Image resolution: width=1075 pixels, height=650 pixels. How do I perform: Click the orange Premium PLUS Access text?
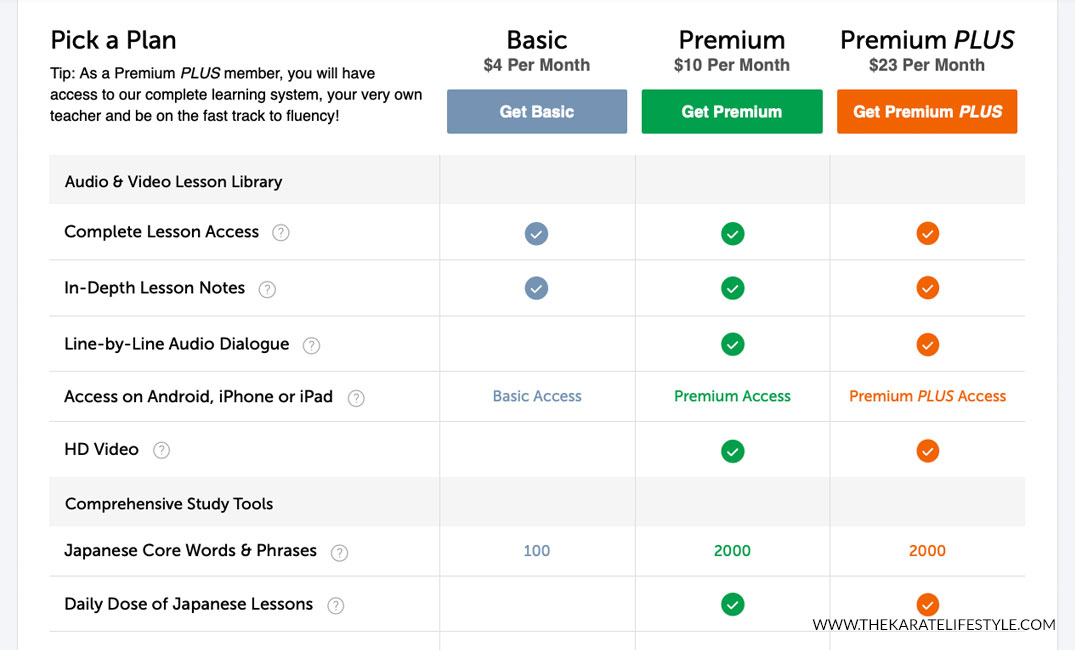[x=927, y=396]
